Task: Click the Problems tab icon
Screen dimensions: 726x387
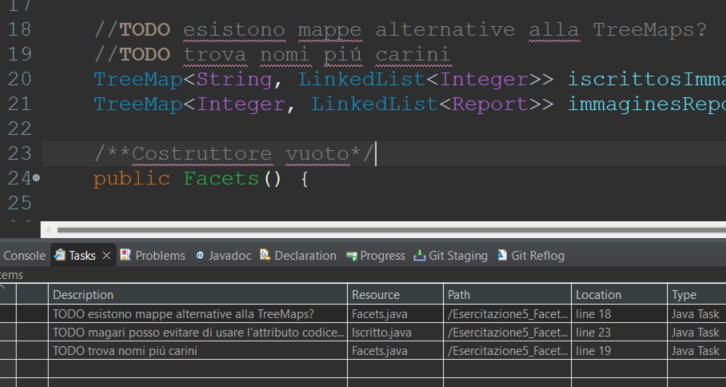Action: [125, 255]
